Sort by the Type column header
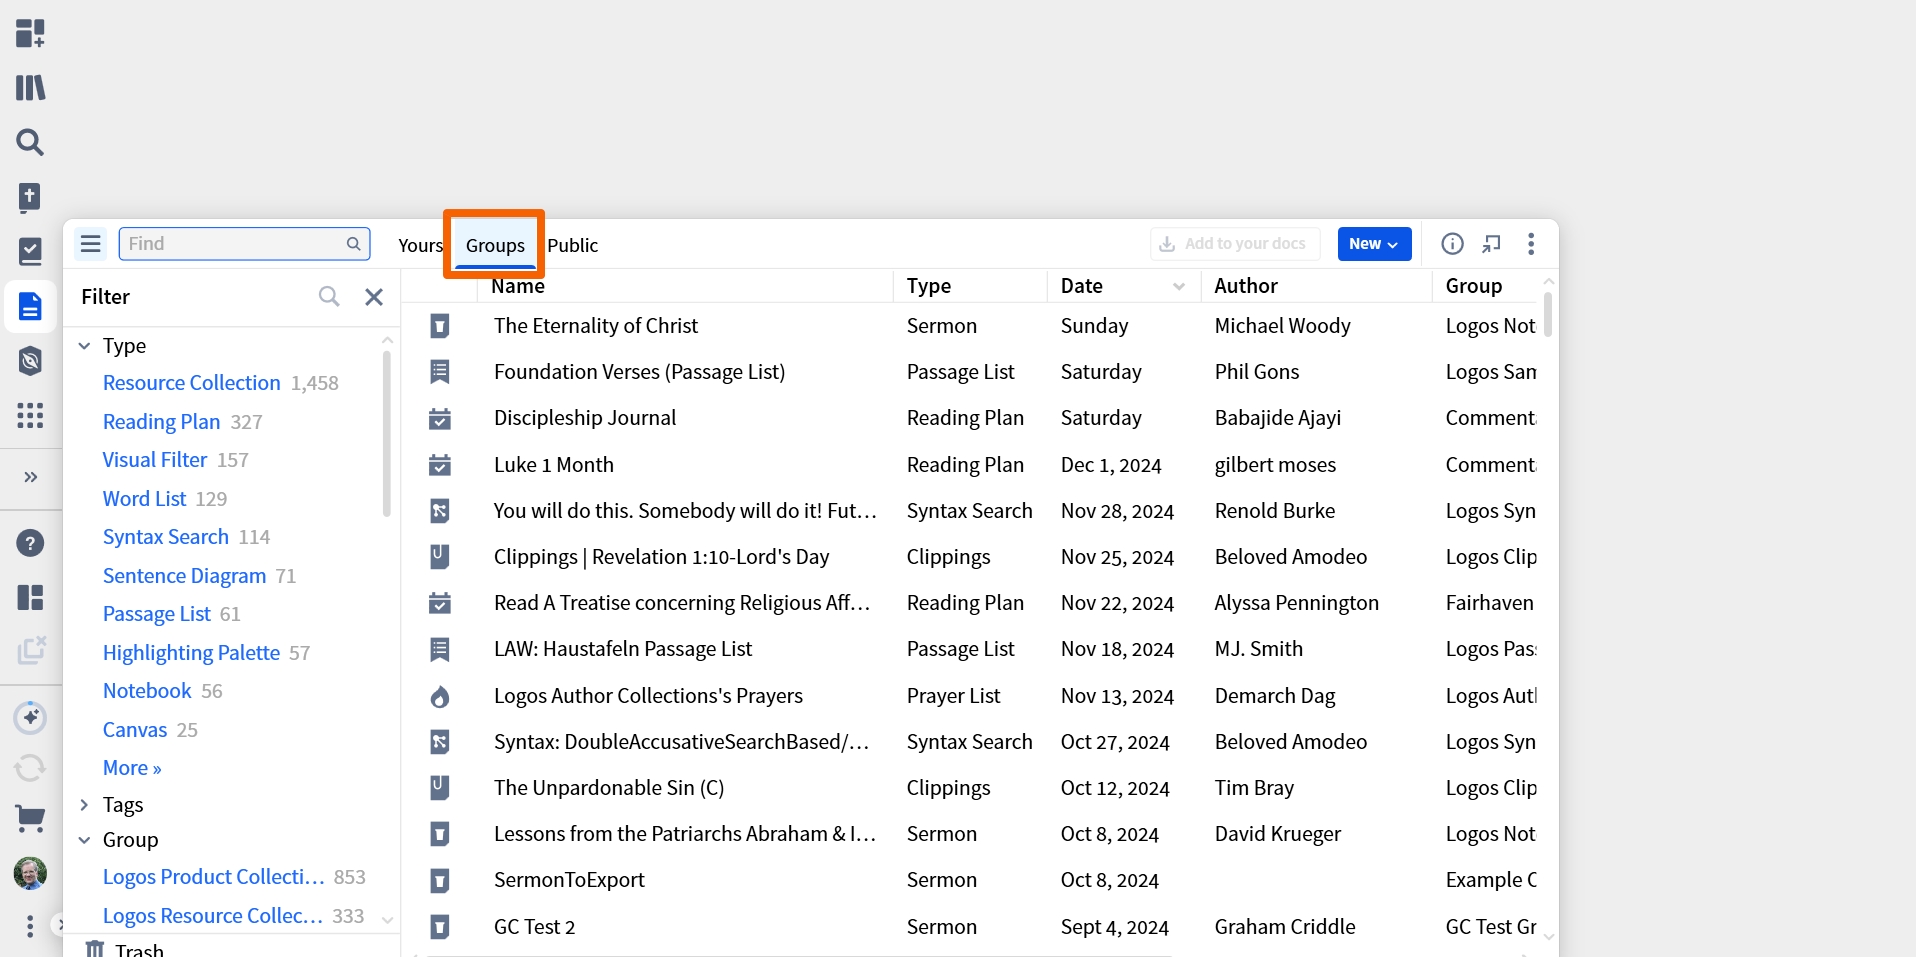 929,286
